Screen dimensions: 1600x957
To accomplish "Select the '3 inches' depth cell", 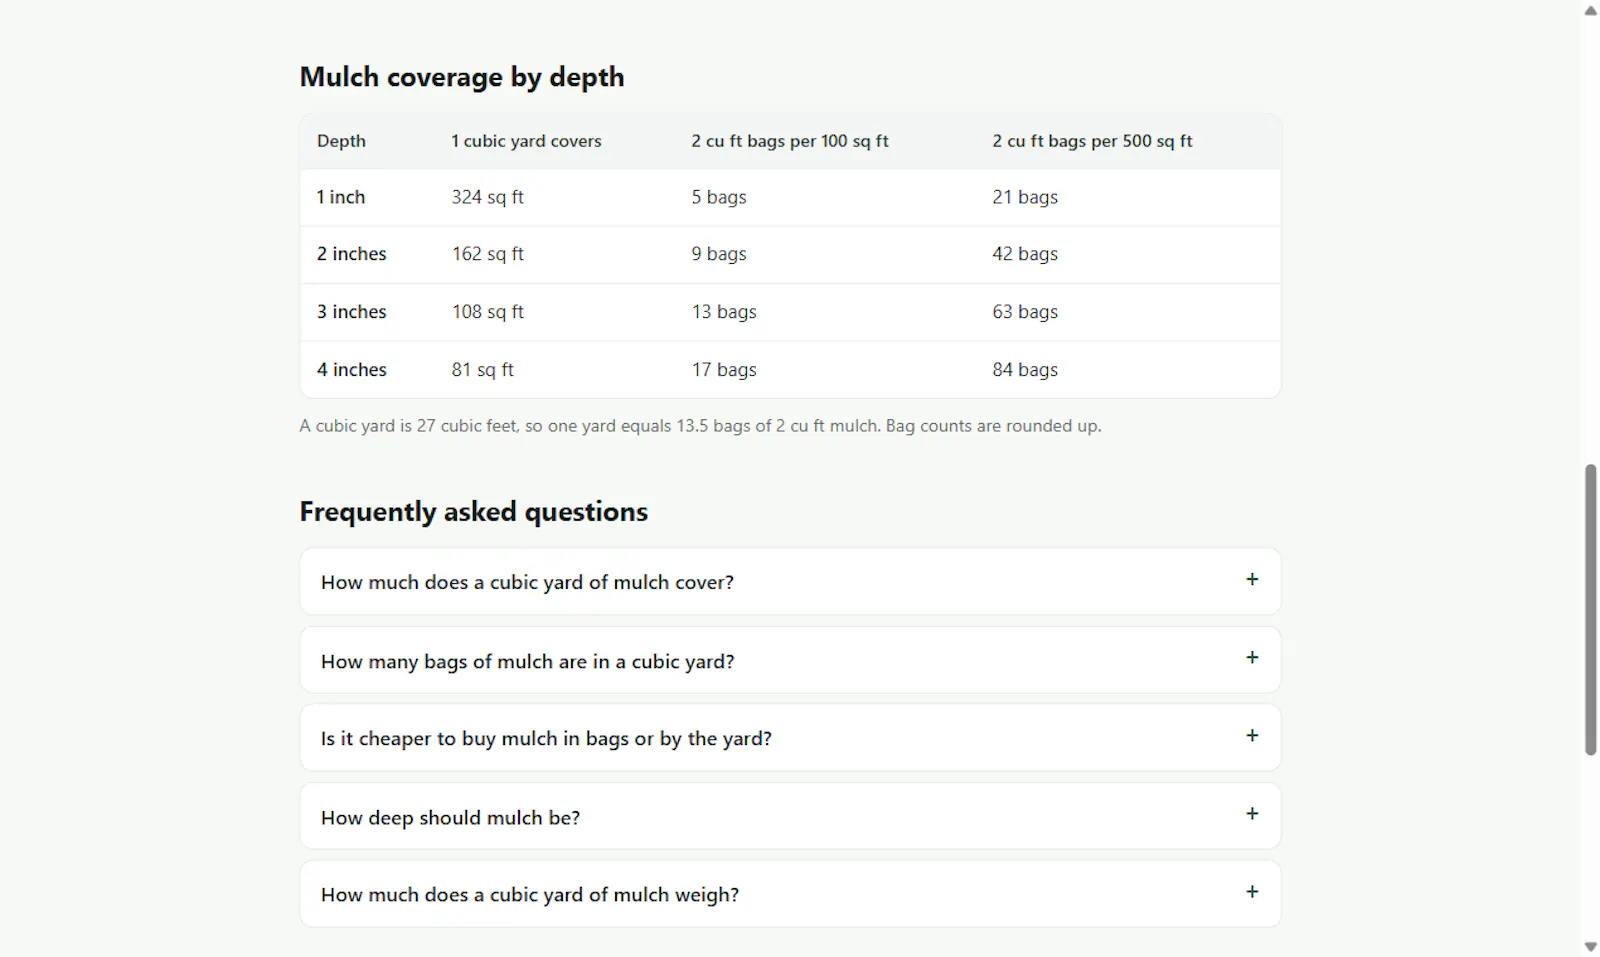I will (x=352, y=312).
